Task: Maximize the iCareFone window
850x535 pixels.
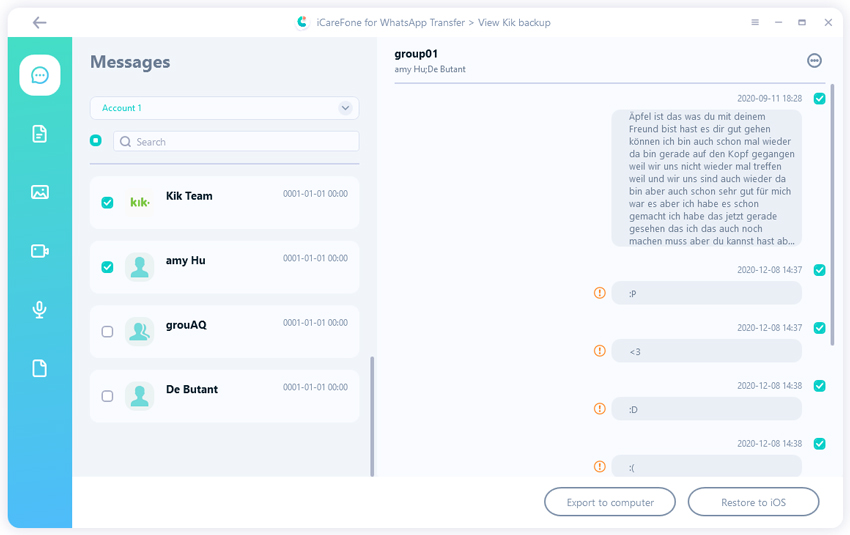Action: tap(802, 22)
